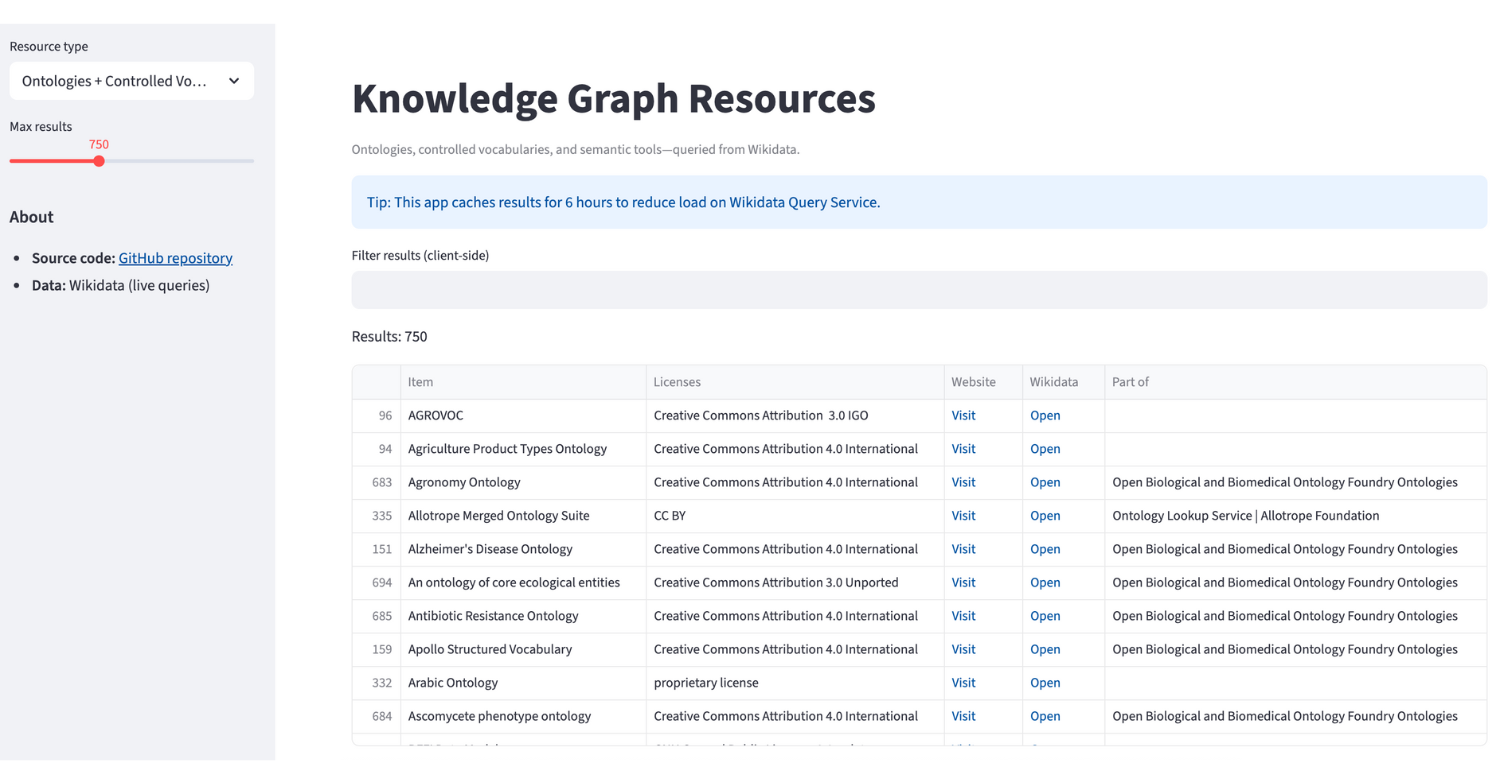Select the Agronomy Ontology table row
Screen dimensions: 1500x784
600,482
